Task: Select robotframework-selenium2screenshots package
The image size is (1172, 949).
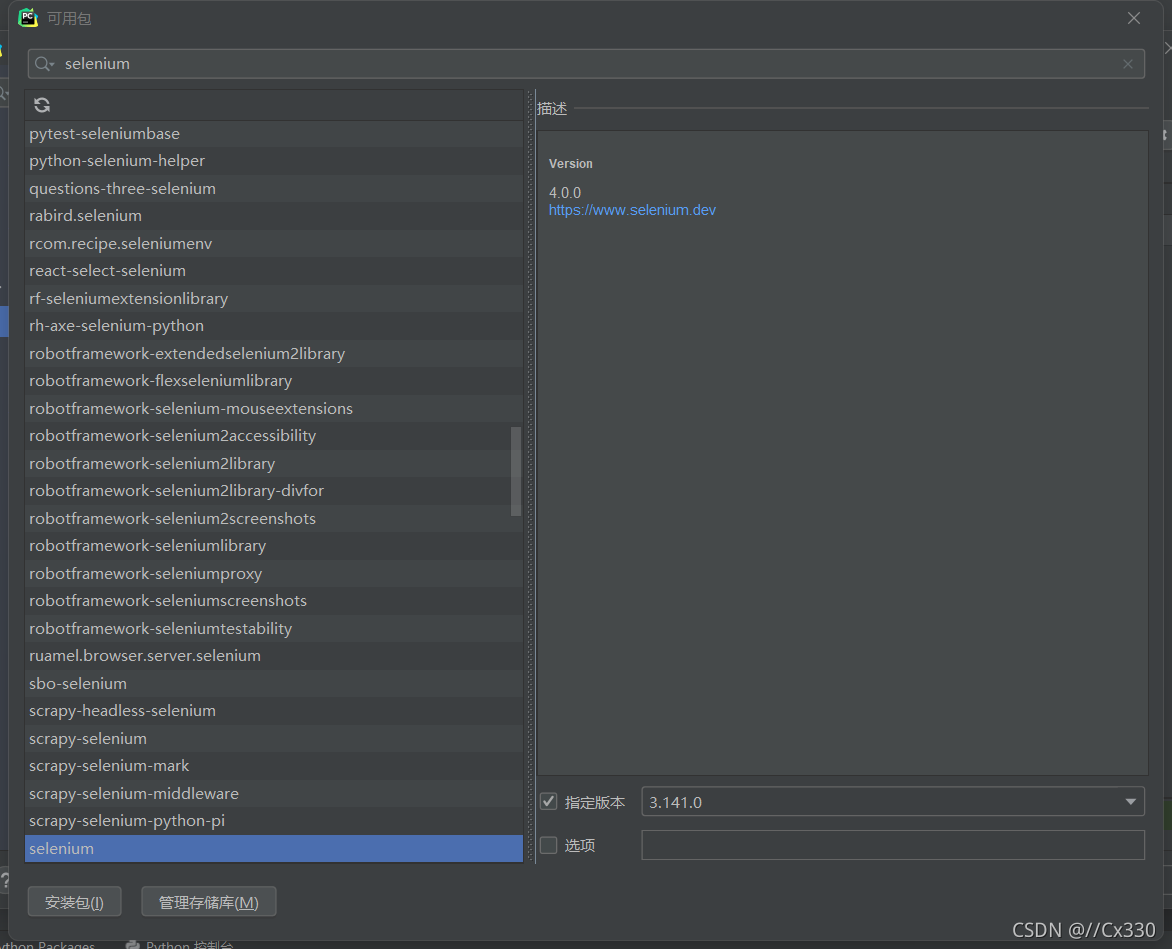Action: 274,519
